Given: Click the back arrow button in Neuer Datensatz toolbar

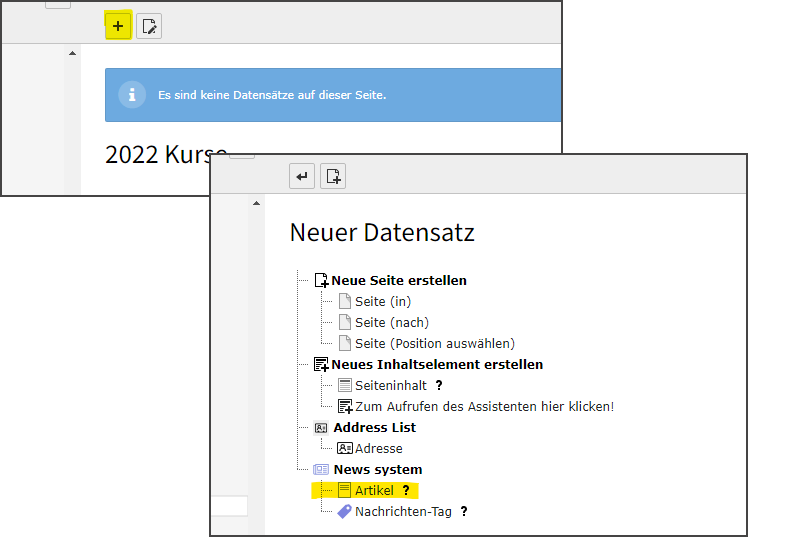Looking at the screenshot, I should (302, 177).
